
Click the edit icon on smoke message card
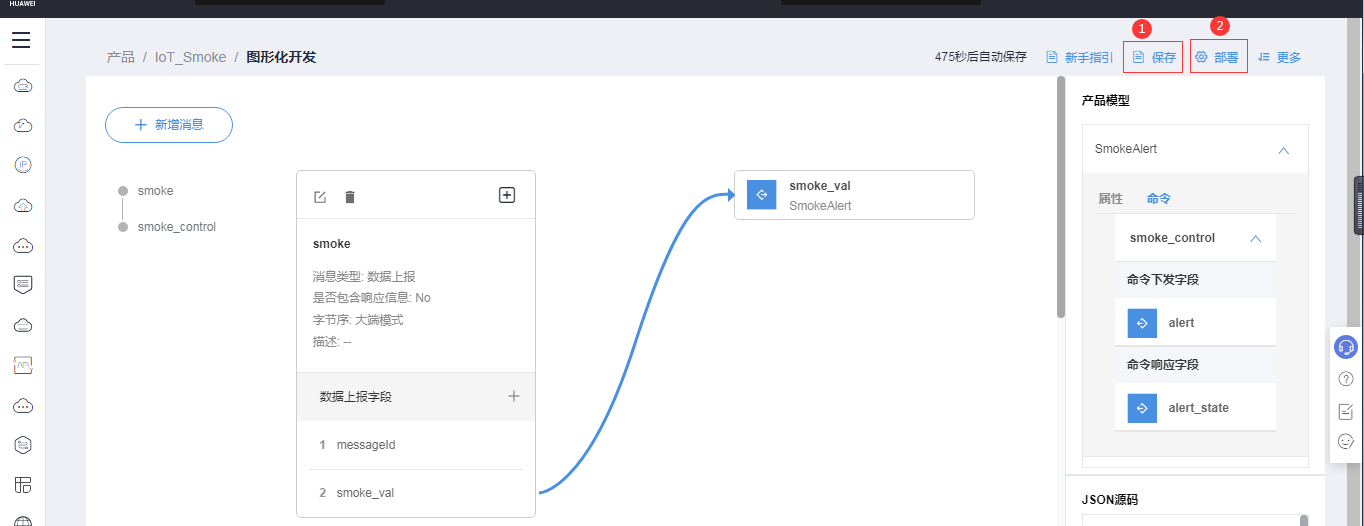[x=320, y=197]
